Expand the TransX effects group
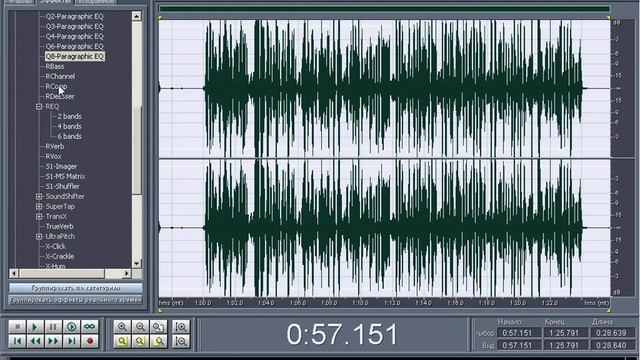640x360 pixels. (39, 216)
